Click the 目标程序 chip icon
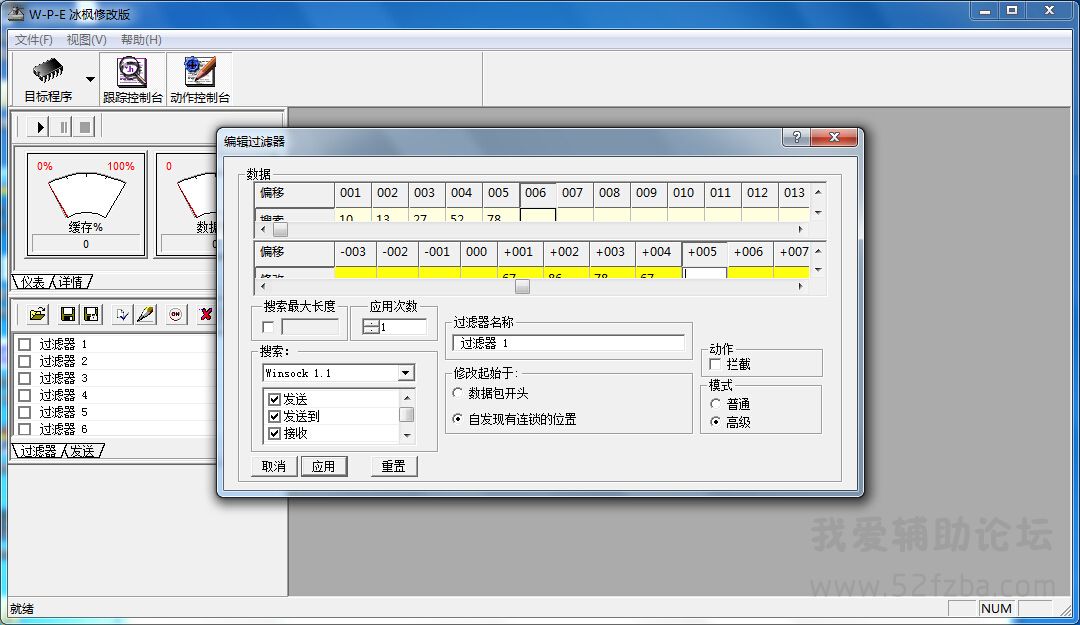Screen dimensions: 1080x625 point(47,72)
